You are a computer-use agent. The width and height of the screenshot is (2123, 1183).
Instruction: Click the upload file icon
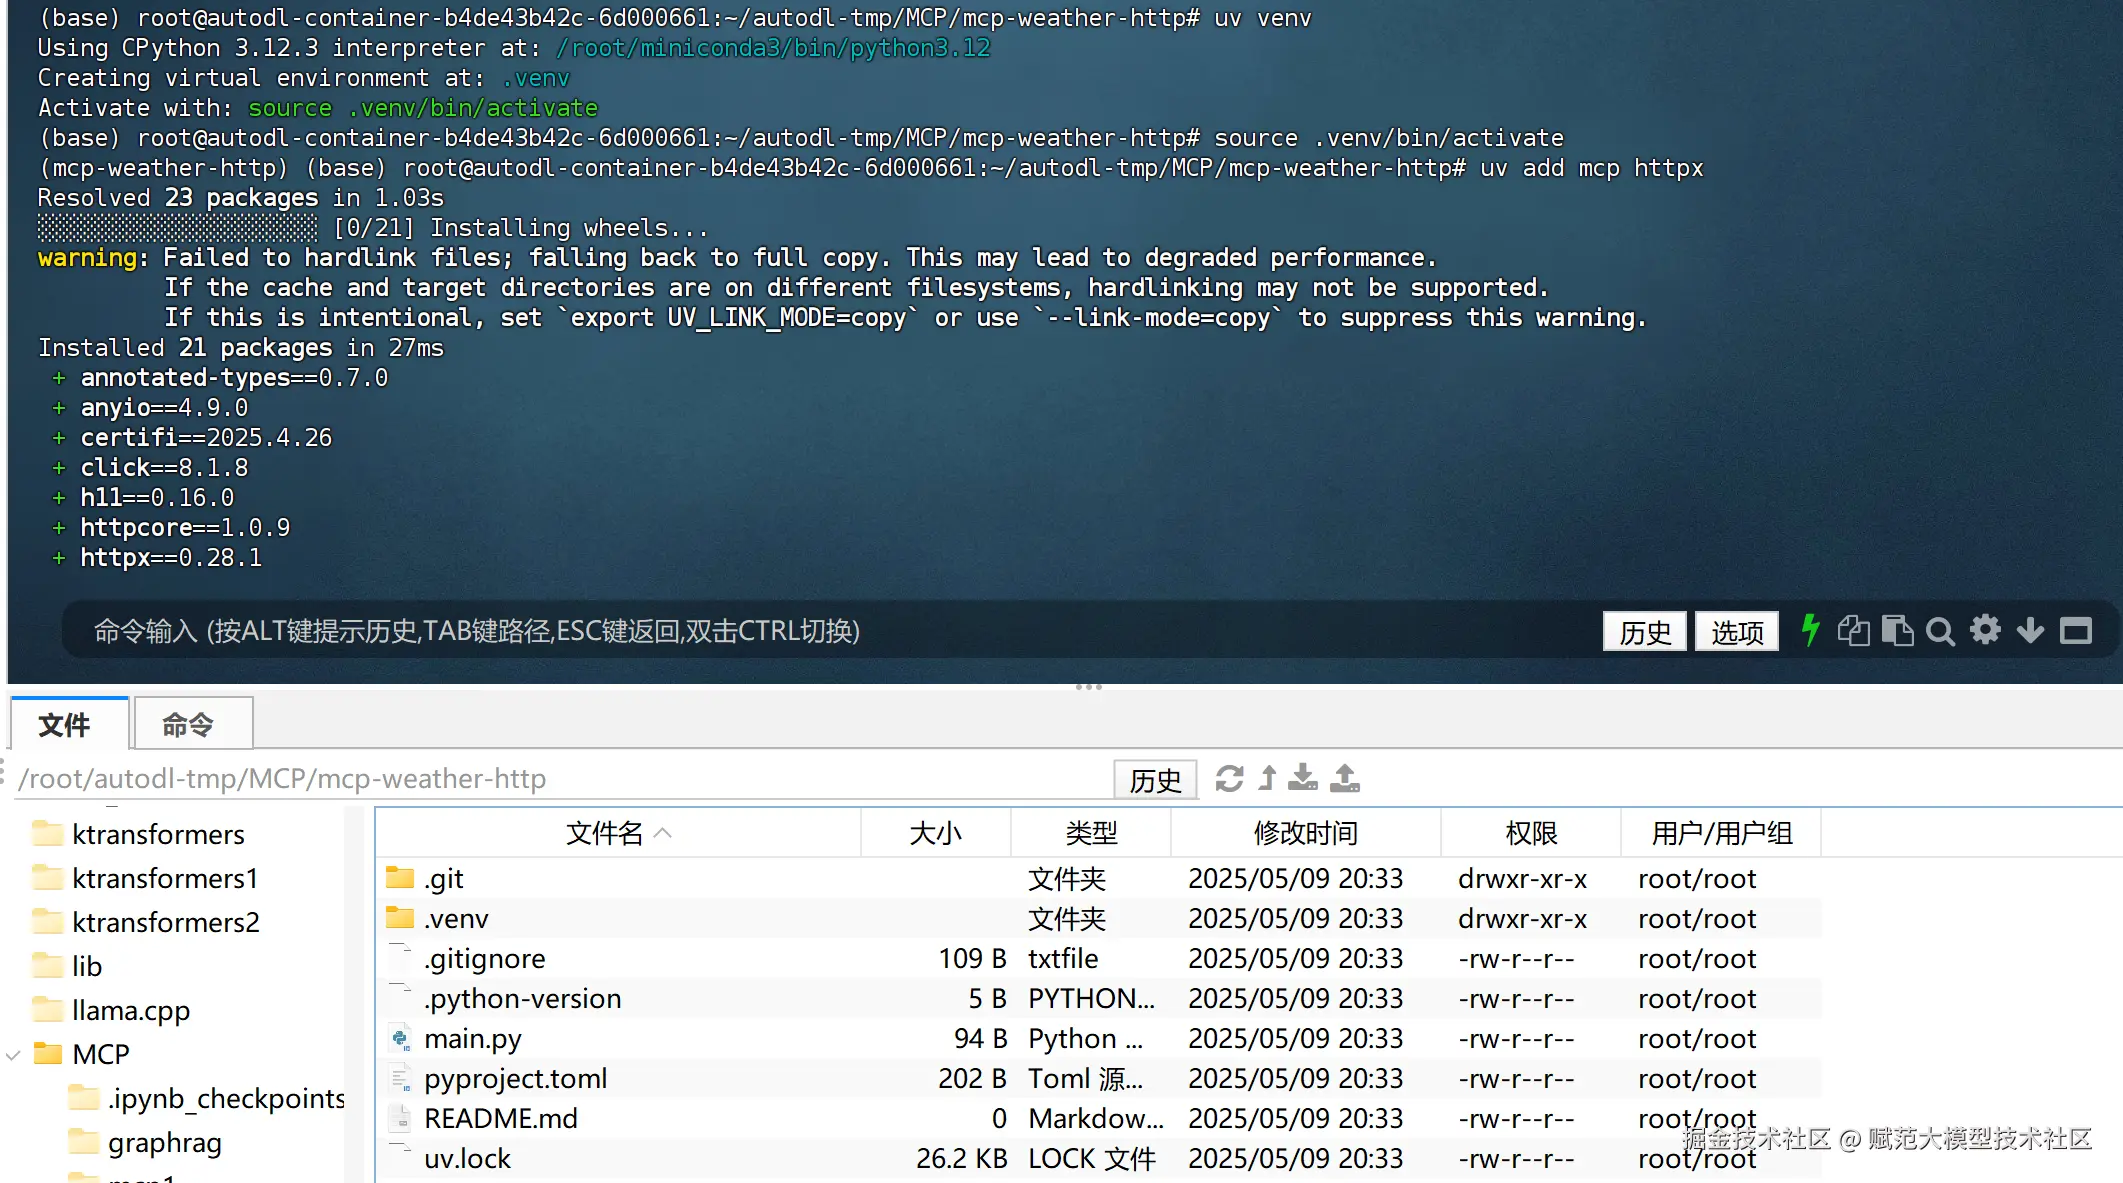click(1345, 778)
